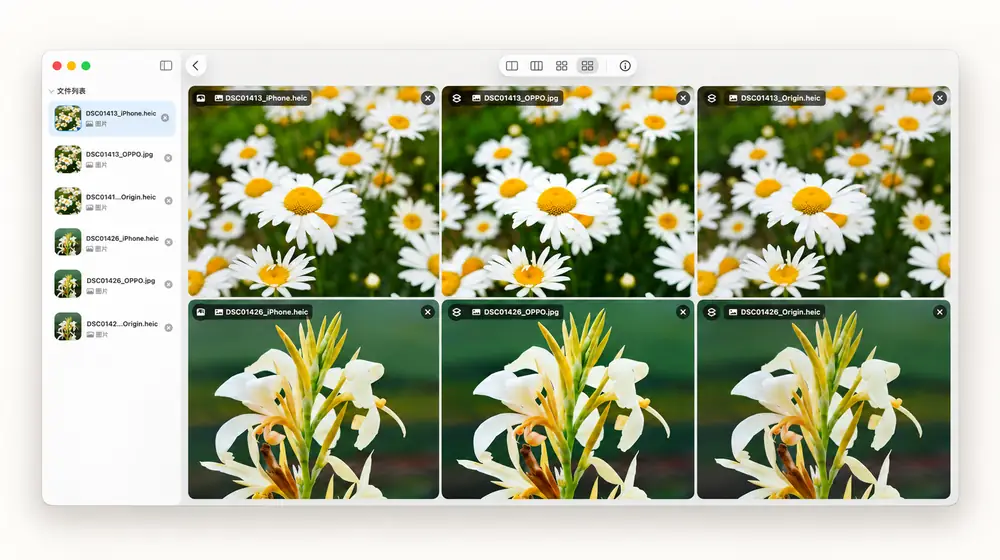1000x560 pixels.
Task: Close the DSC01413_iPhone.heic image pane
Action: click(x=428, y=98)
